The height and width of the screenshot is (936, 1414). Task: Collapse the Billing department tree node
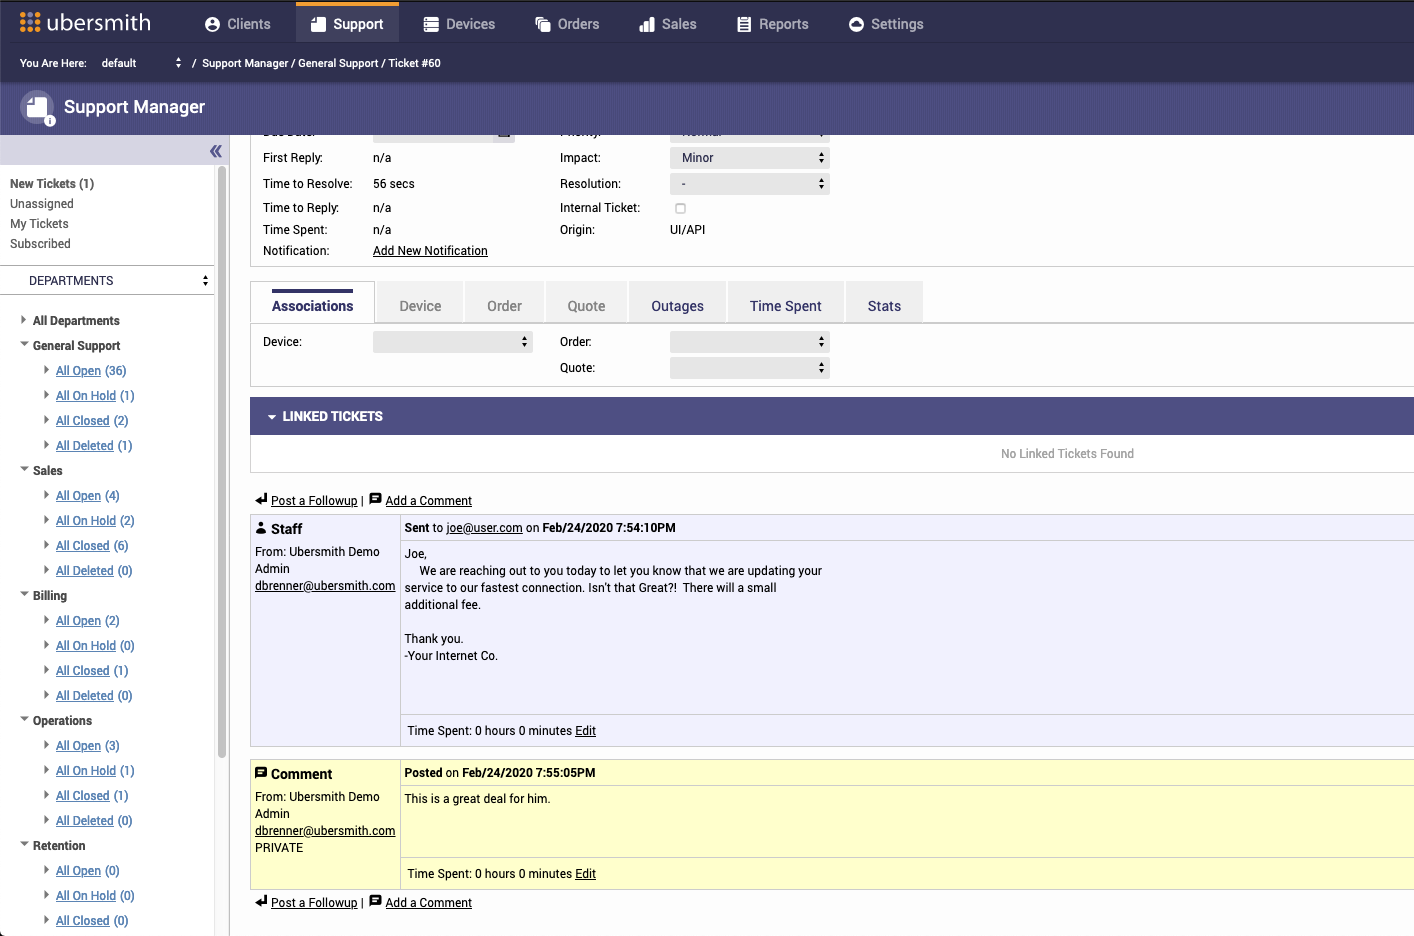pos(24,595)
